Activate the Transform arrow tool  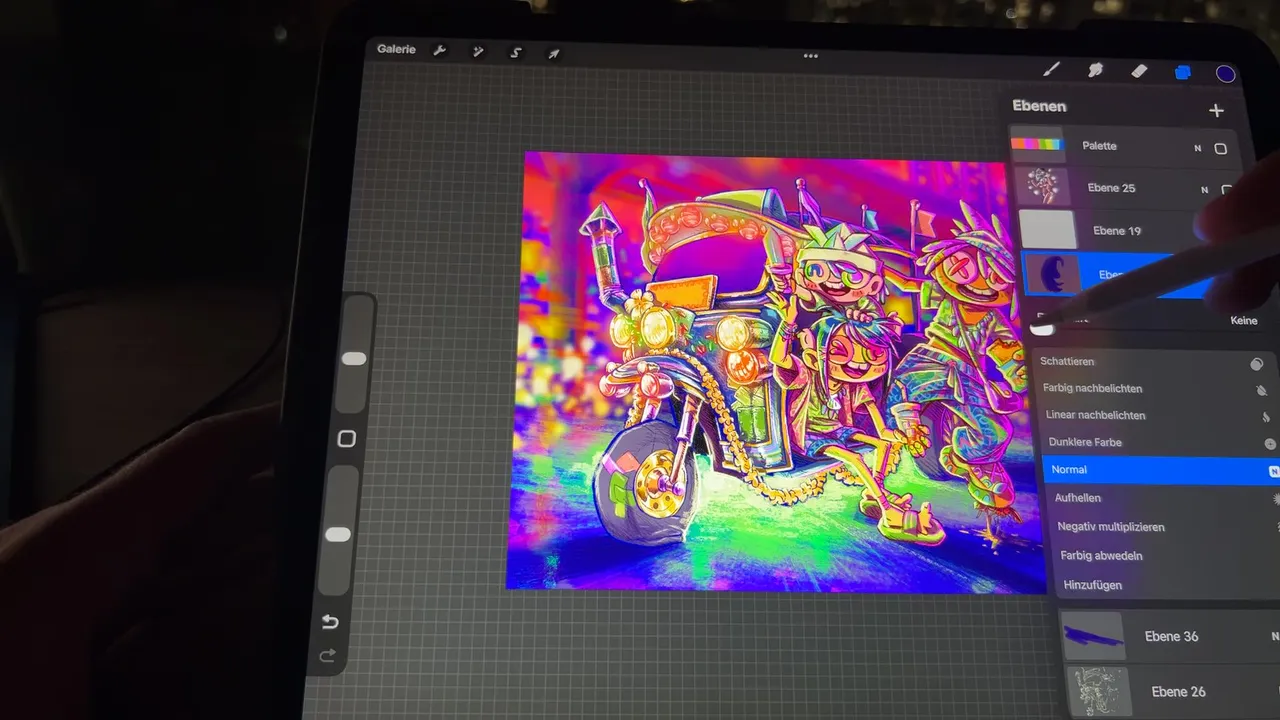point(553,53)
